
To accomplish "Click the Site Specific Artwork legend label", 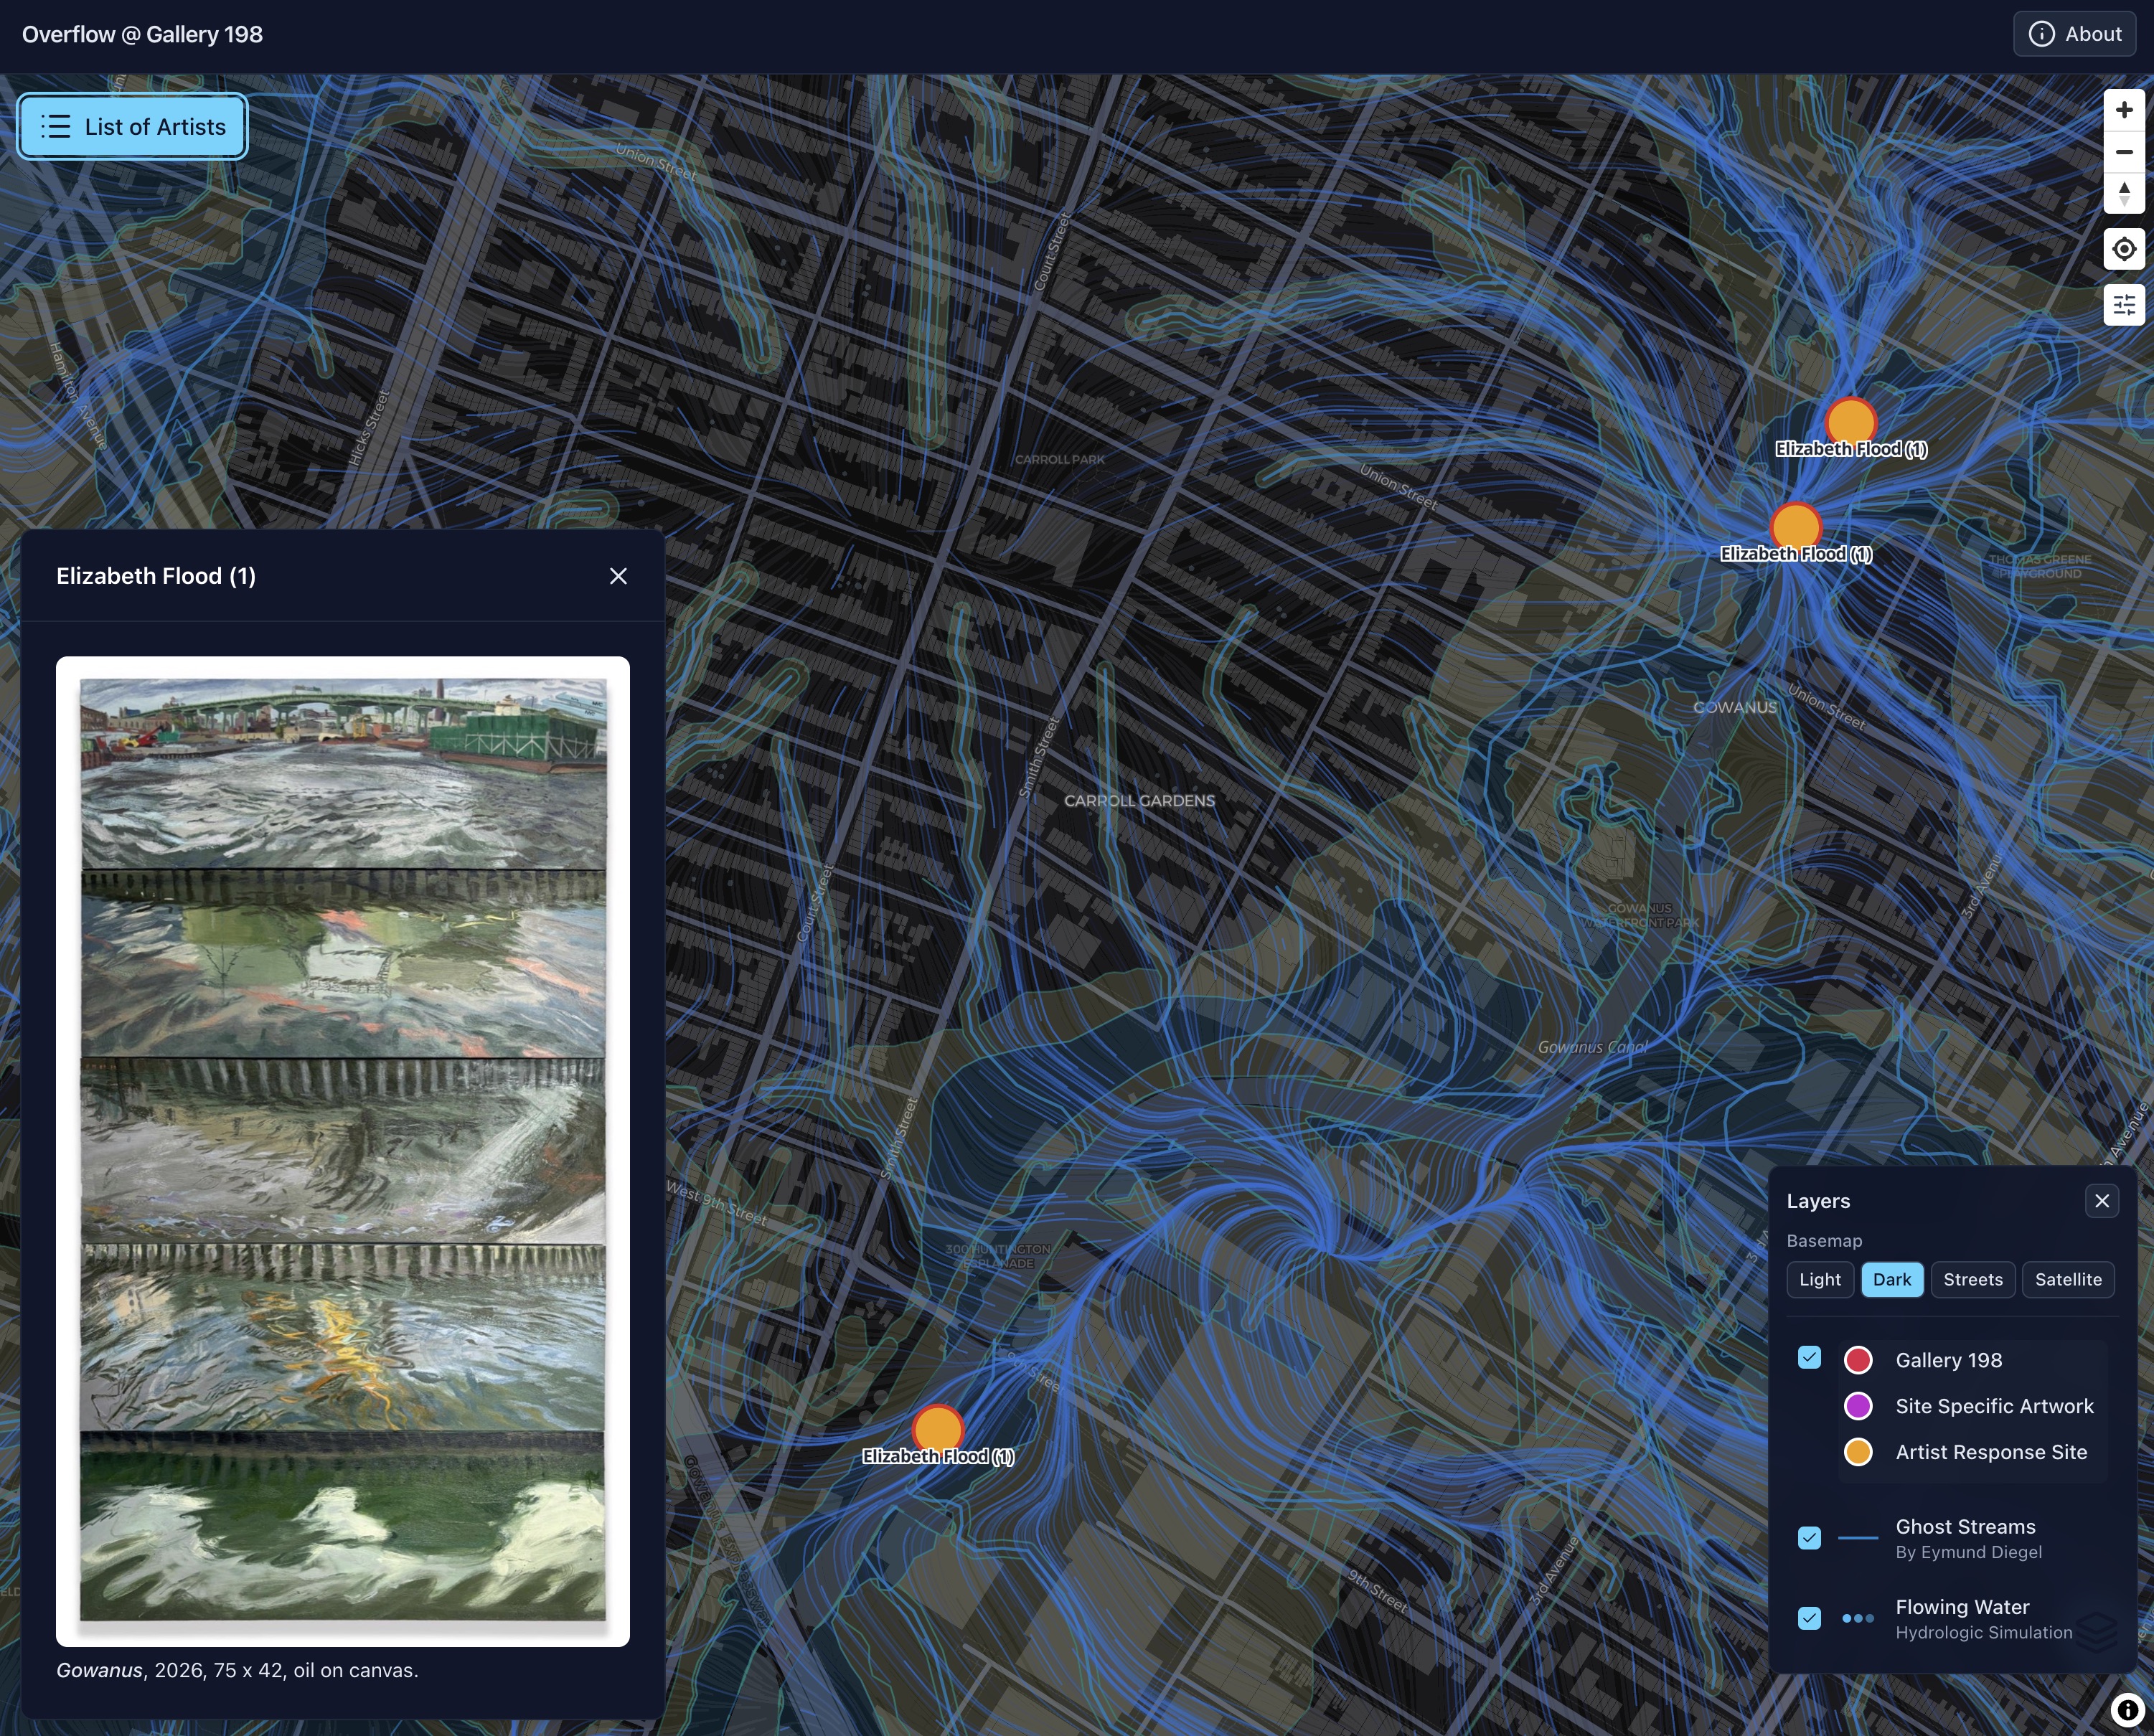I will (1994, 1406).
